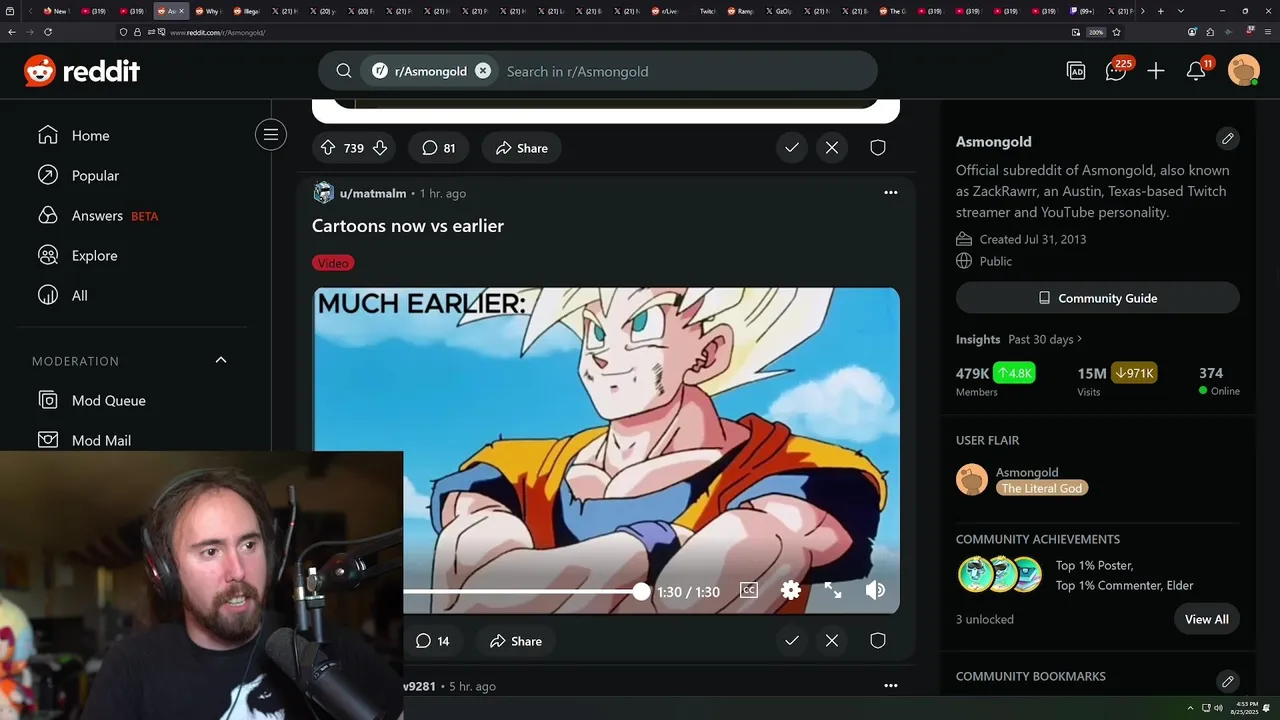Go back in the browser

click(12, 32)
